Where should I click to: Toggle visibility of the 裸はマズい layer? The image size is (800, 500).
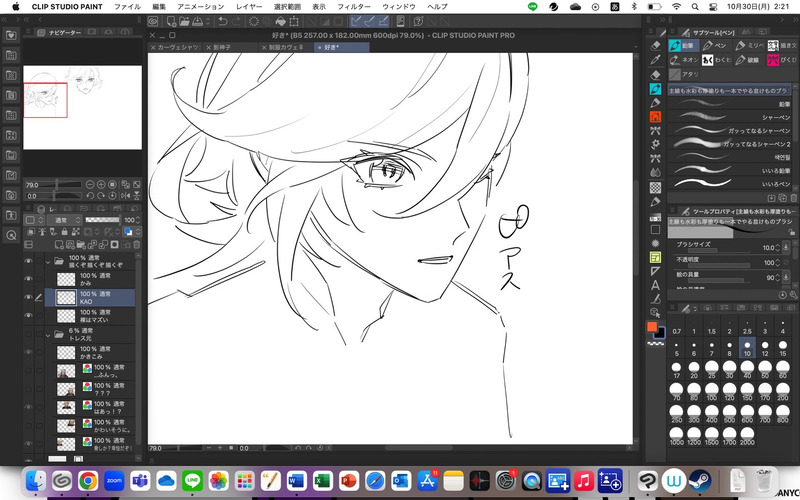[29, 316]
